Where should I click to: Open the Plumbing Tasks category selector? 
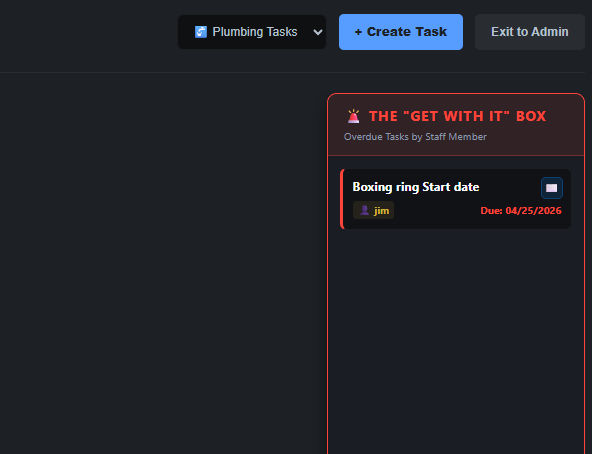click(252, 32)
